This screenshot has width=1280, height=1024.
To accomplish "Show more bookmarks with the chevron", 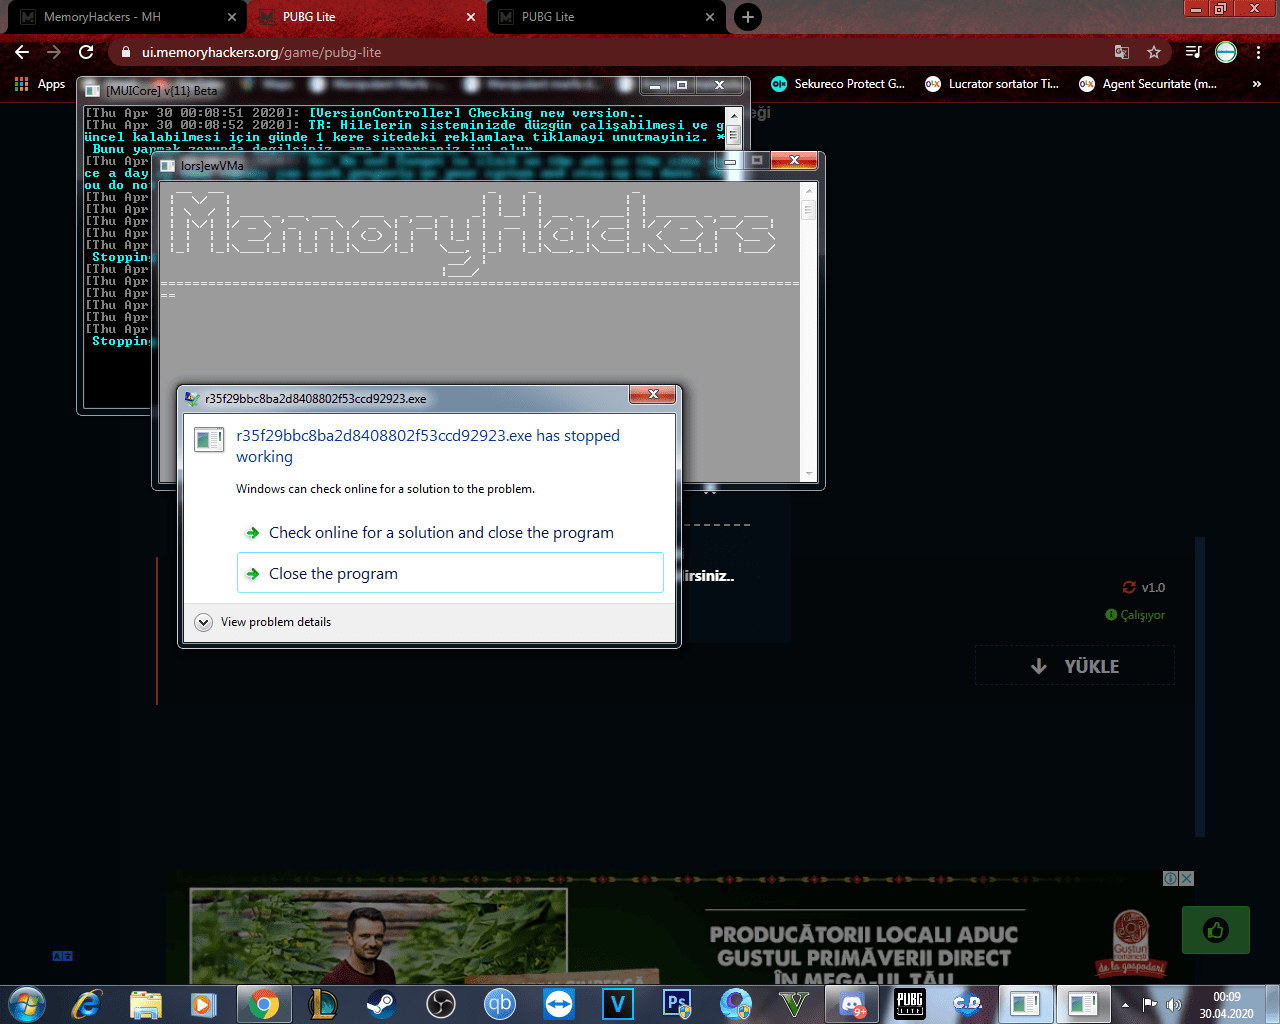I will click(x=1257, y=84).
